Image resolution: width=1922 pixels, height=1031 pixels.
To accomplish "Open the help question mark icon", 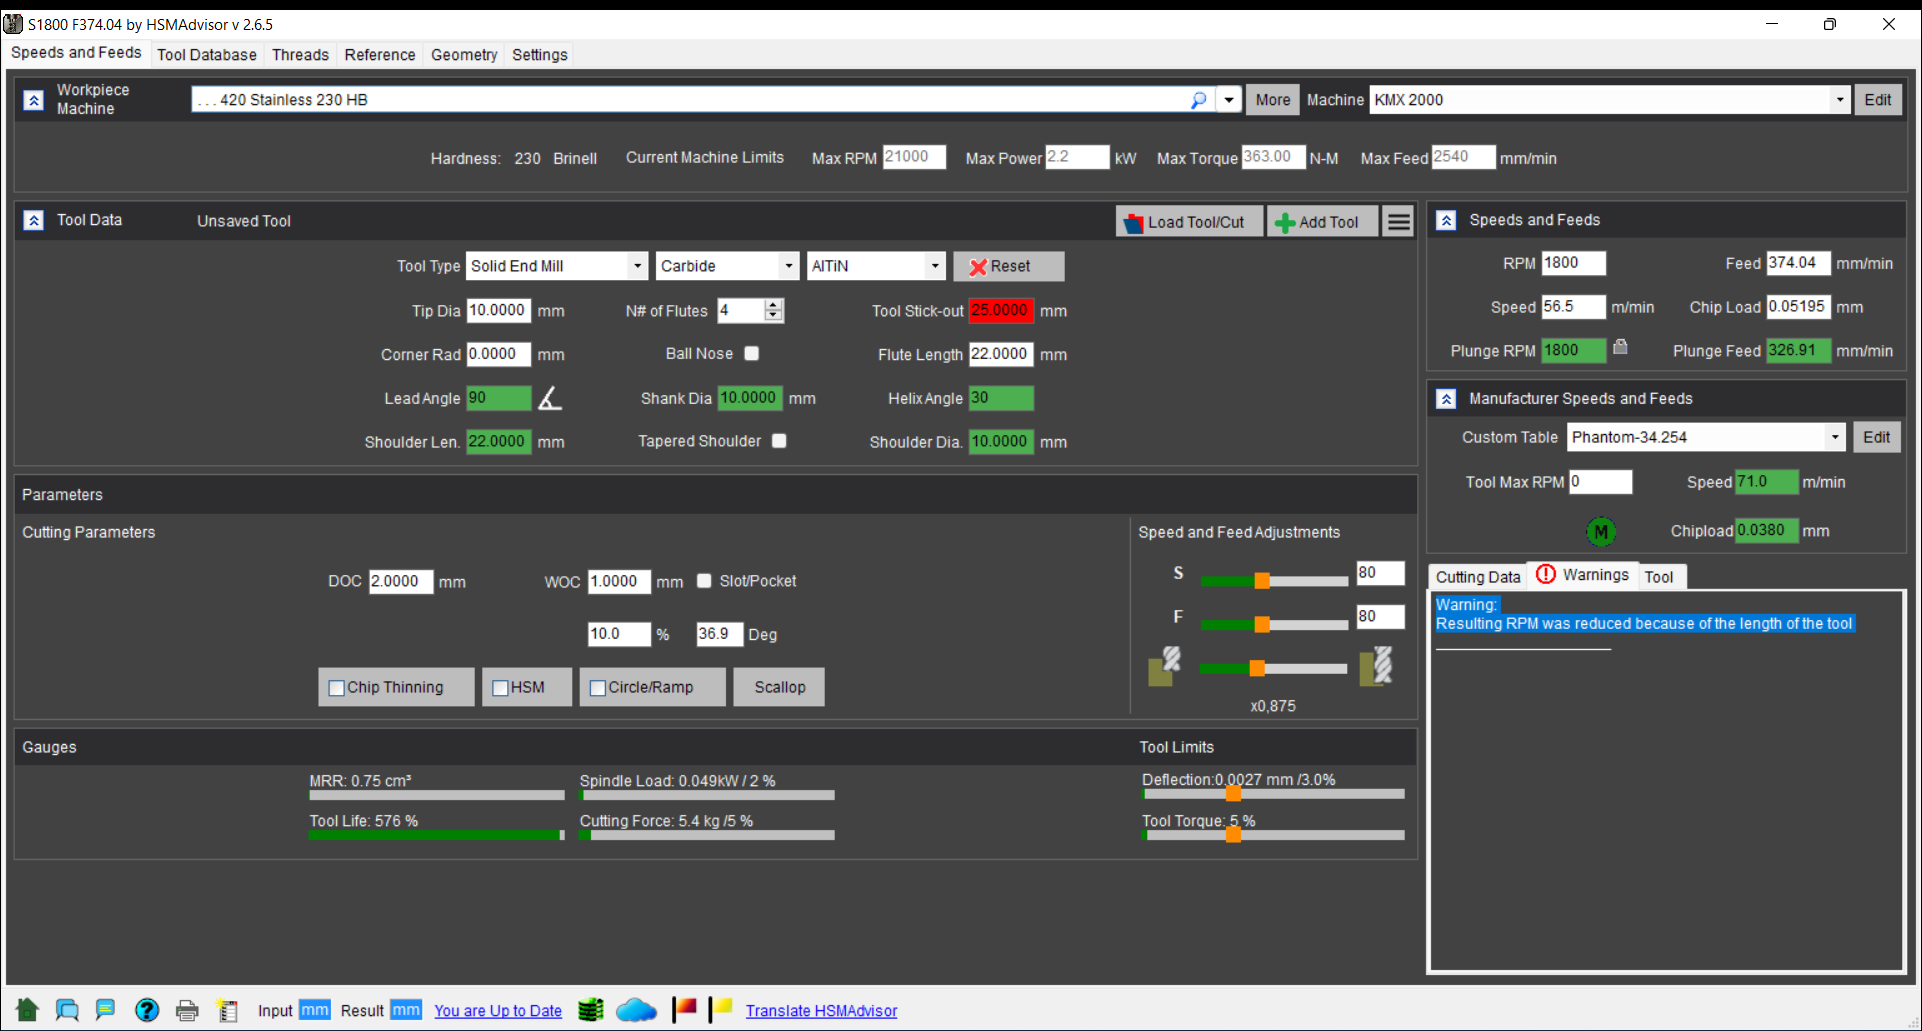I will point(147,1010).
